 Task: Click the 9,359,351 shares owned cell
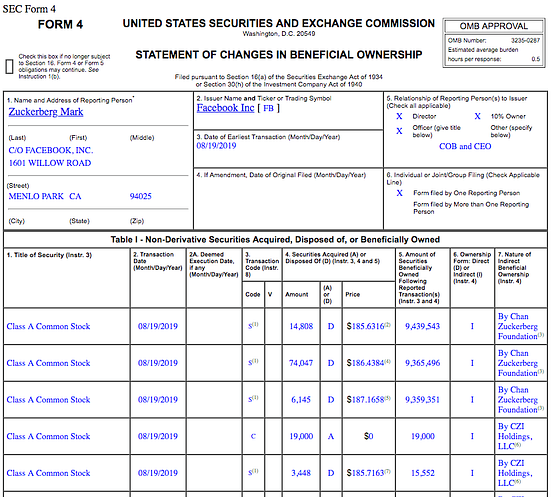tap(422, 400)
